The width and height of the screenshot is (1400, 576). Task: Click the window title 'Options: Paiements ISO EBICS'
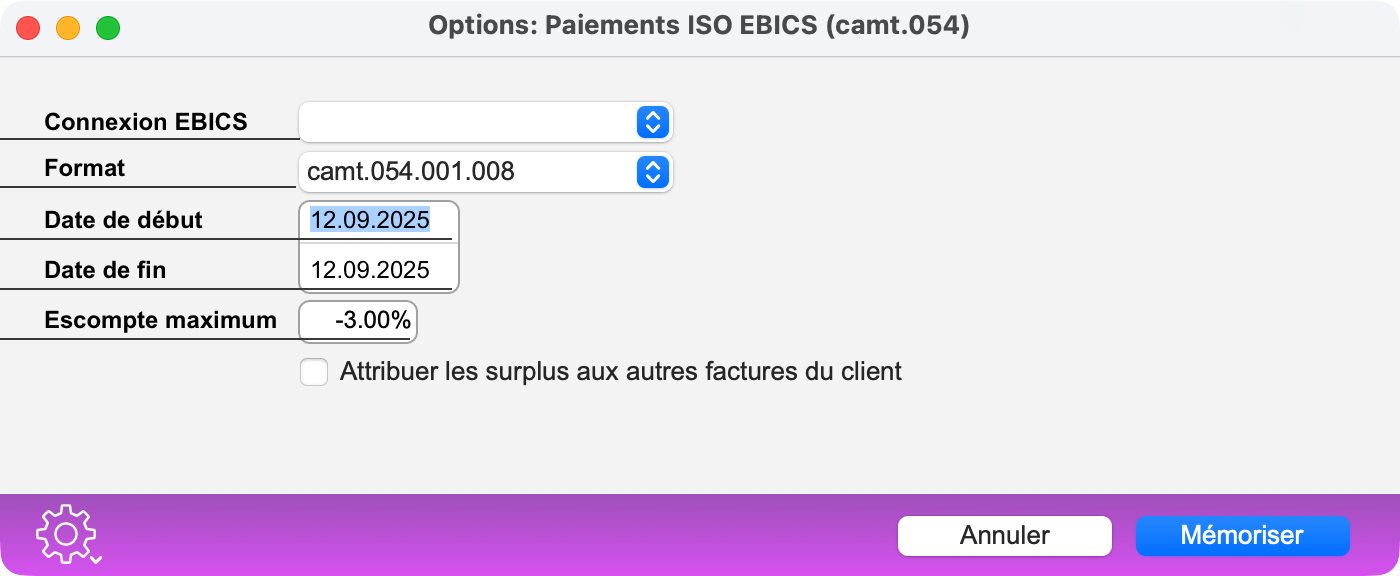(699, 26)
